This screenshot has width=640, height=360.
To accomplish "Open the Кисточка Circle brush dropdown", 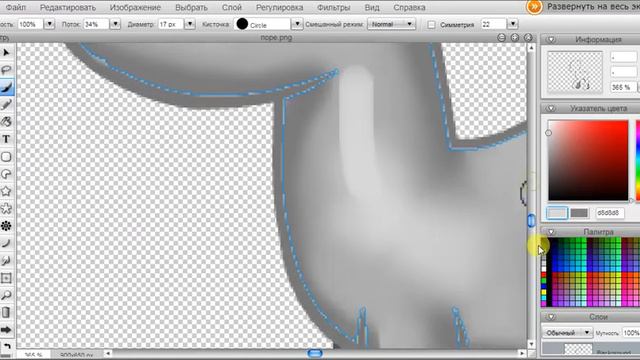I will (x=297, y=24).
